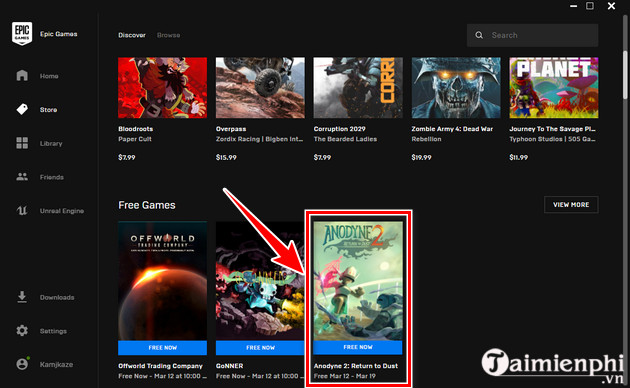Click the Downloads sidebar label
630x388 pixels.
(57, 298)
